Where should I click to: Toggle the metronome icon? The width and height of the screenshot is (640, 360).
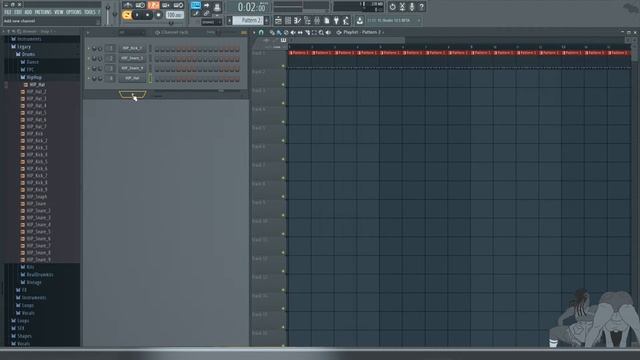pos(127,5)
